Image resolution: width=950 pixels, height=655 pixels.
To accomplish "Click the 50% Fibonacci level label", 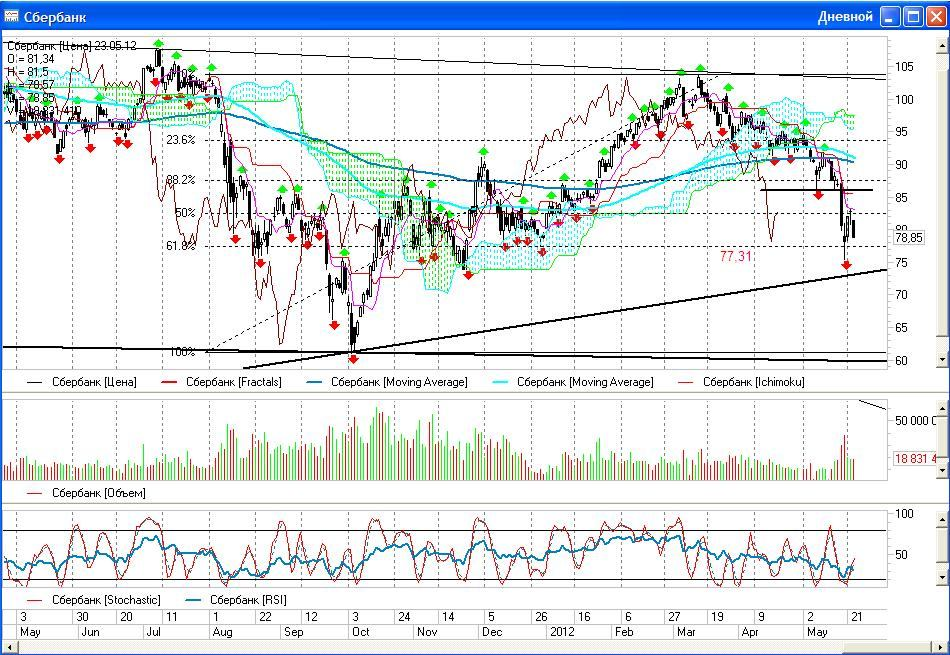I will click(x=185, y=213).
